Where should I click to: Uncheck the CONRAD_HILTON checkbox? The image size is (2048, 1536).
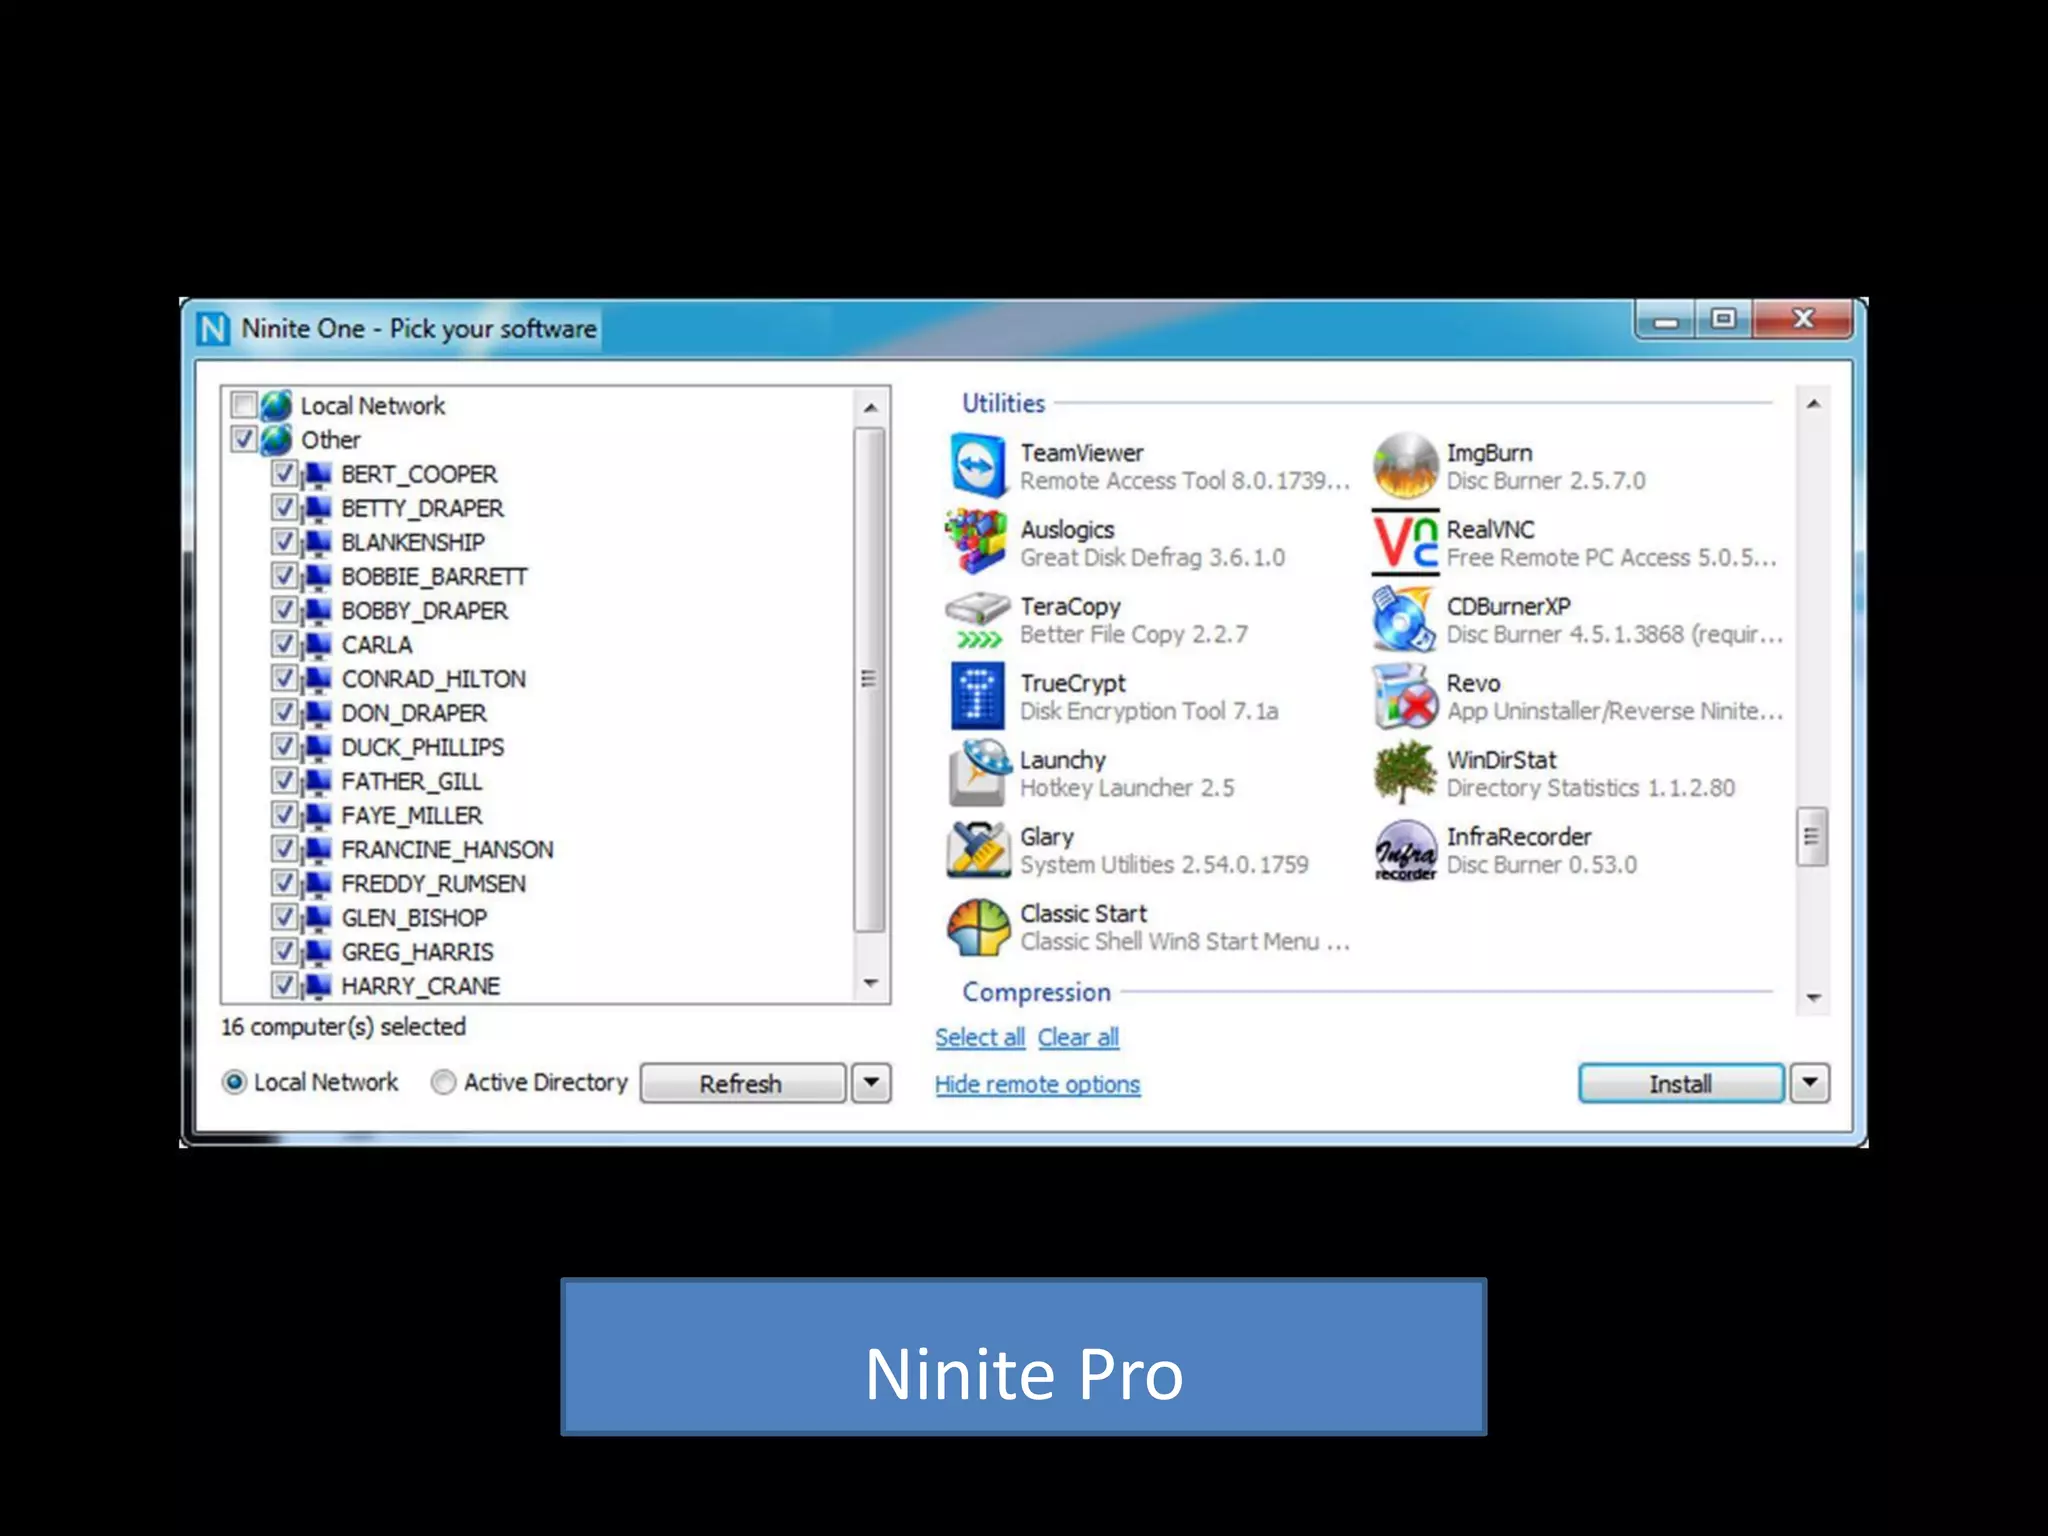point(284,677)
